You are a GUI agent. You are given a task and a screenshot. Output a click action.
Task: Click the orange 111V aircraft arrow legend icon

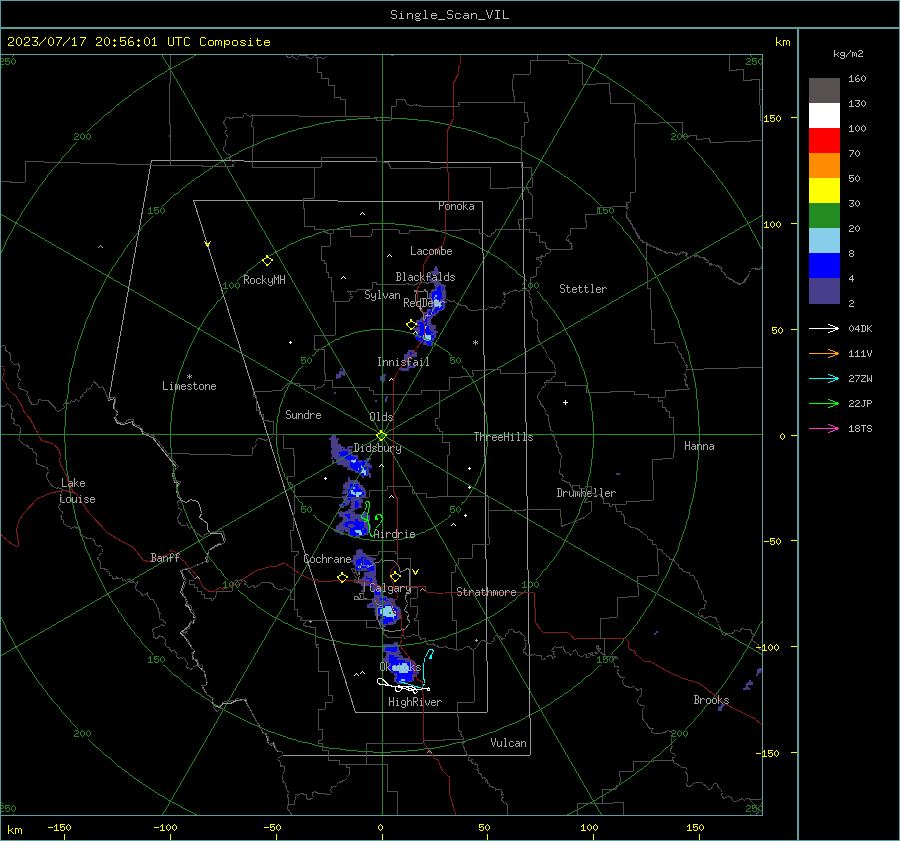point(824,354)
